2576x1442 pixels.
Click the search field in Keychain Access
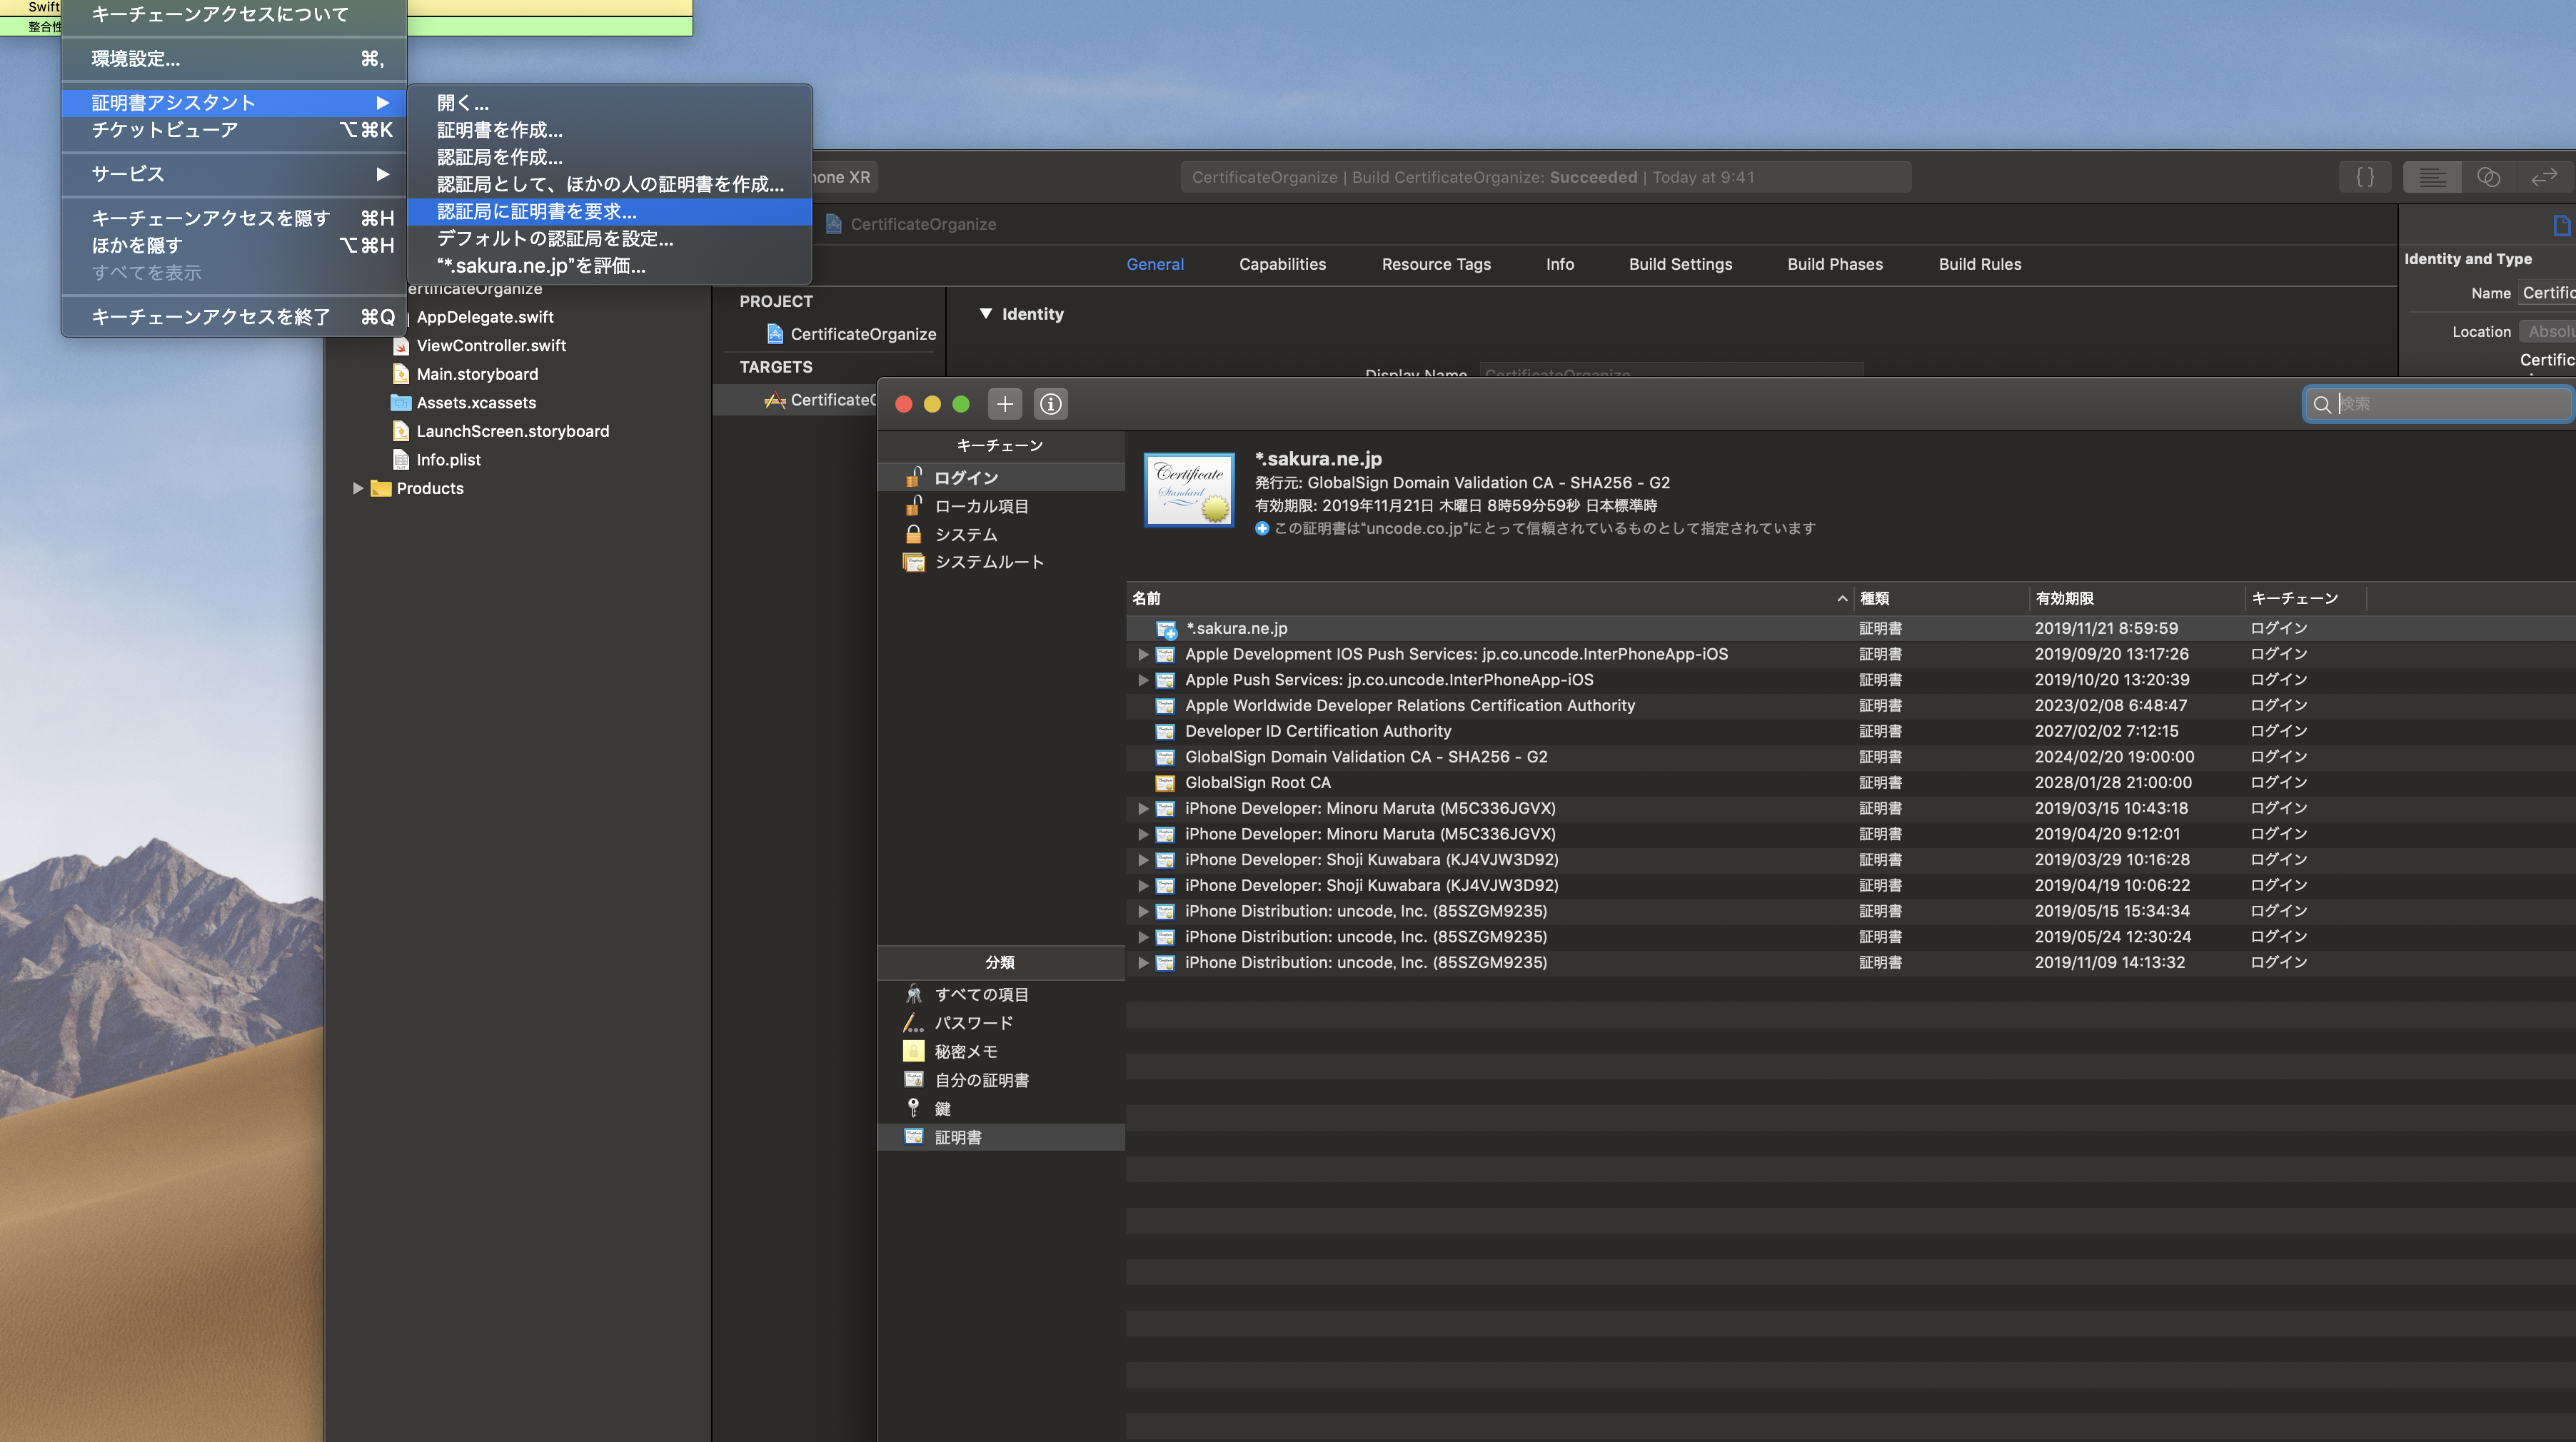click(x=2437, y=404)
